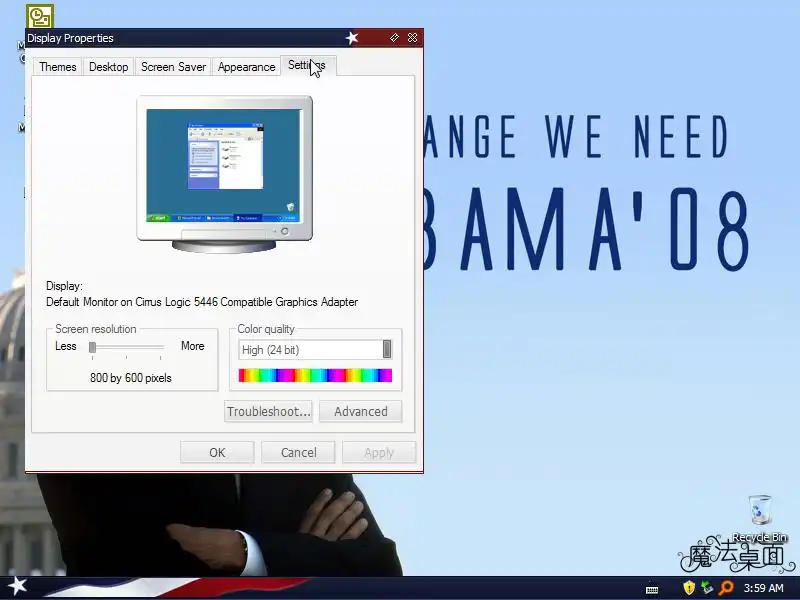Image resolution: width=800 pixels, height=600 pixels.
Task: Go to the Screen Saver tab
Action: pyautogui.click(x=173, y=67)
